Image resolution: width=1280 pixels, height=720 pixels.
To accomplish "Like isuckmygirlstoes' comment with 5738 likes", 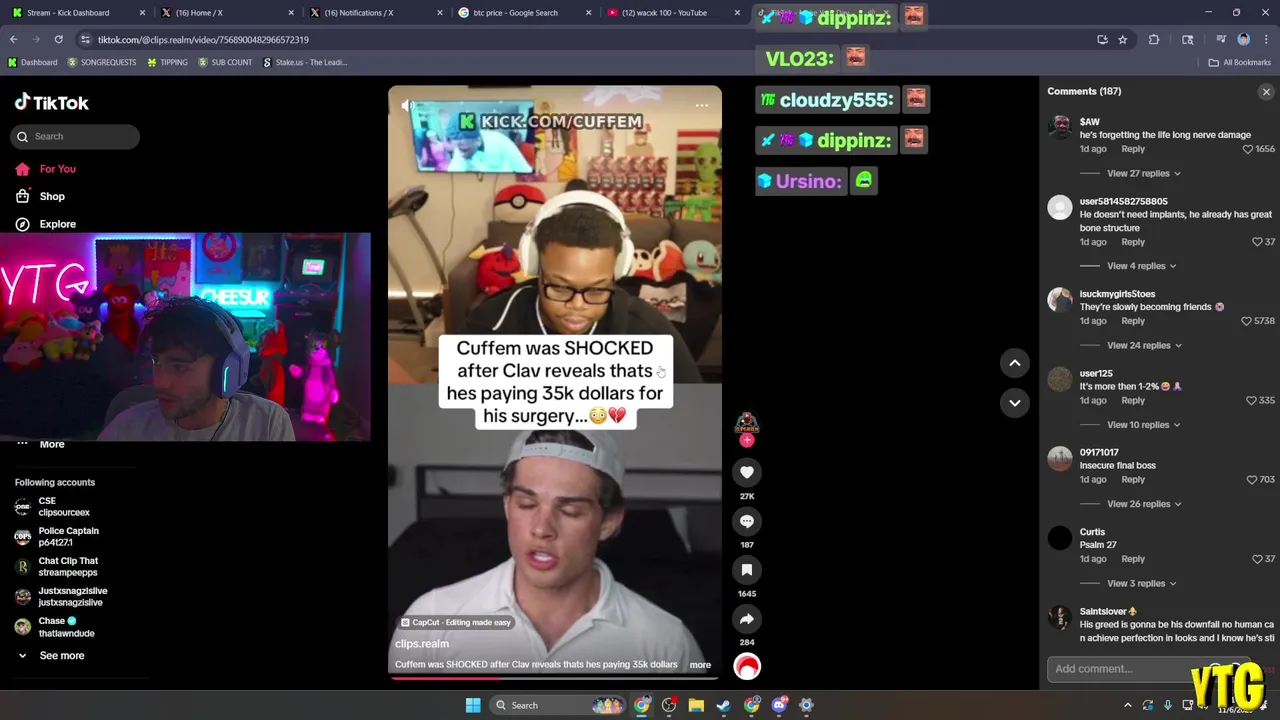I will click(x=1246, y=321).
